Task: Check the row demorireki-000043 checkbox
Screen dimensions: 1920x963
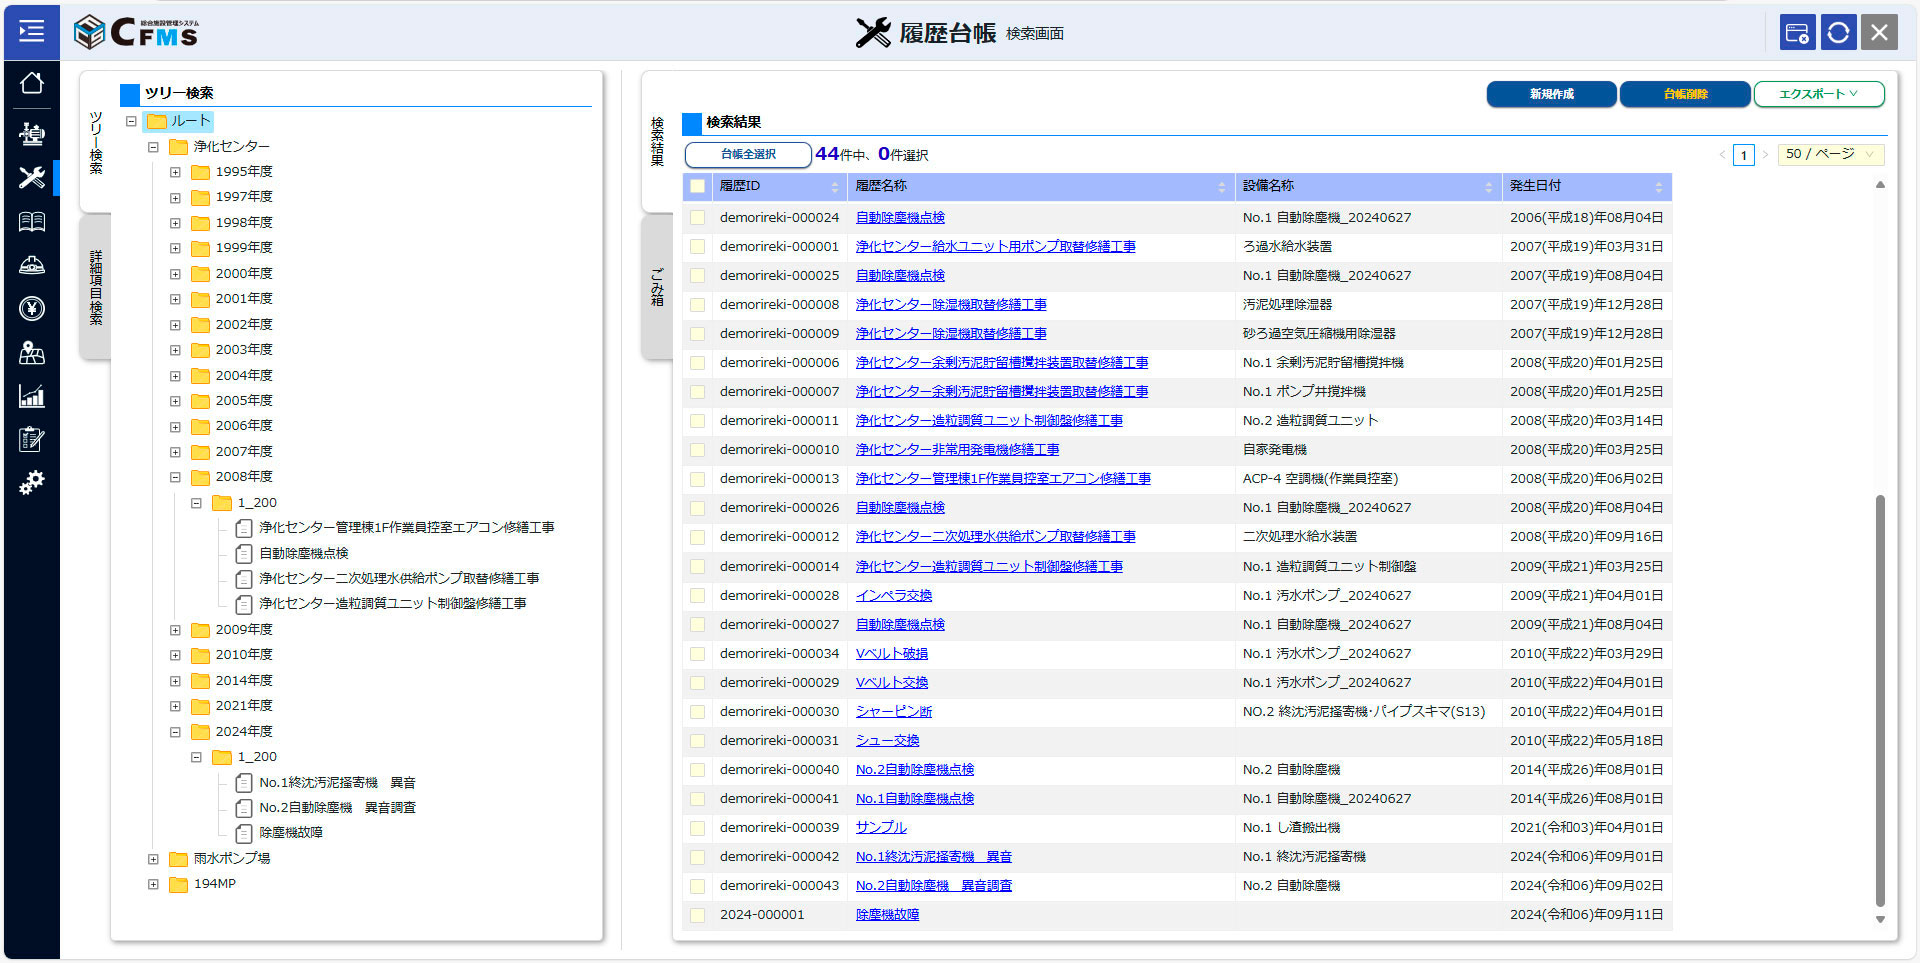Action: coord(697,886)
